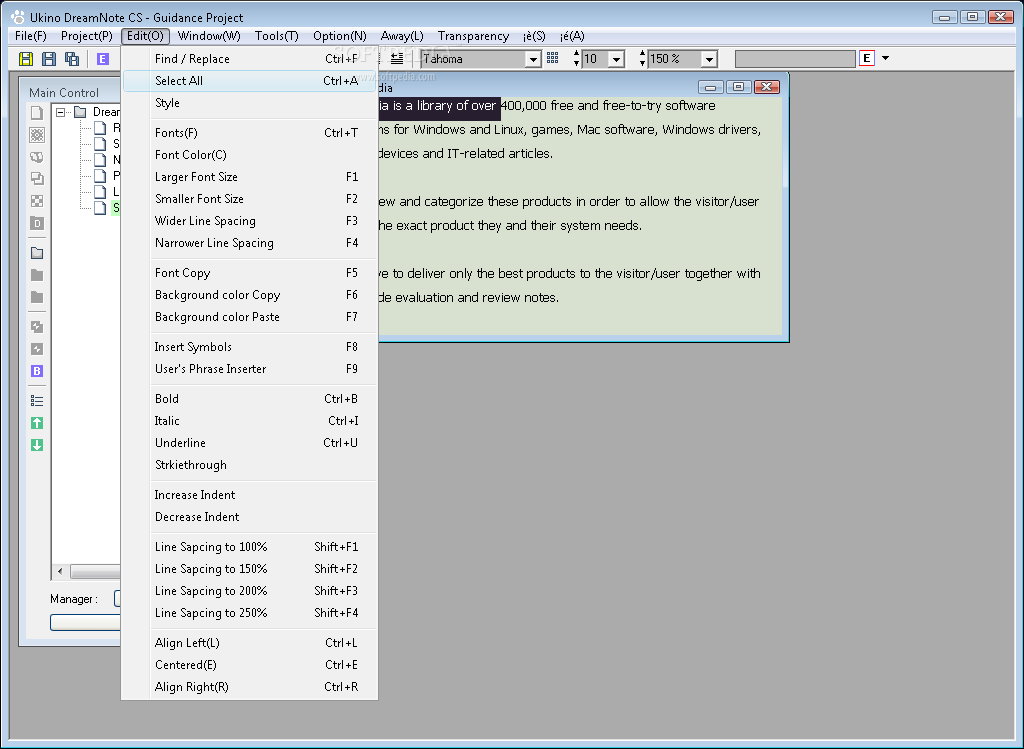Click the red-bordered E box in toolbar
Screen dimensions: 1024x749
click(x=867, y=58)
